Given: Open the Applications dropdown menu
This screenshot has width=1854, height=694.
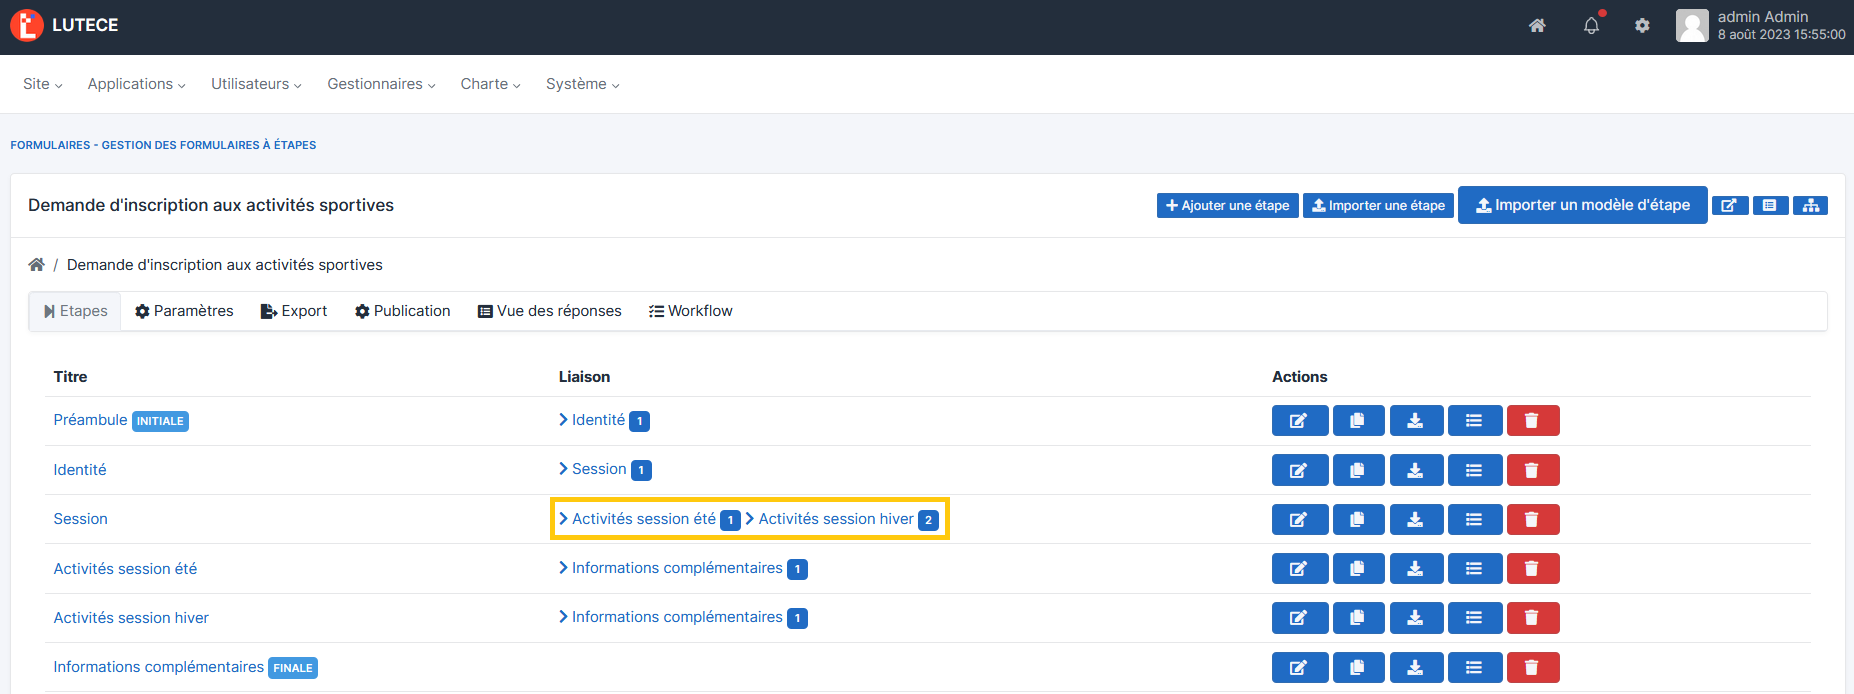Looking at the screenshot, I should pos(136,84).
